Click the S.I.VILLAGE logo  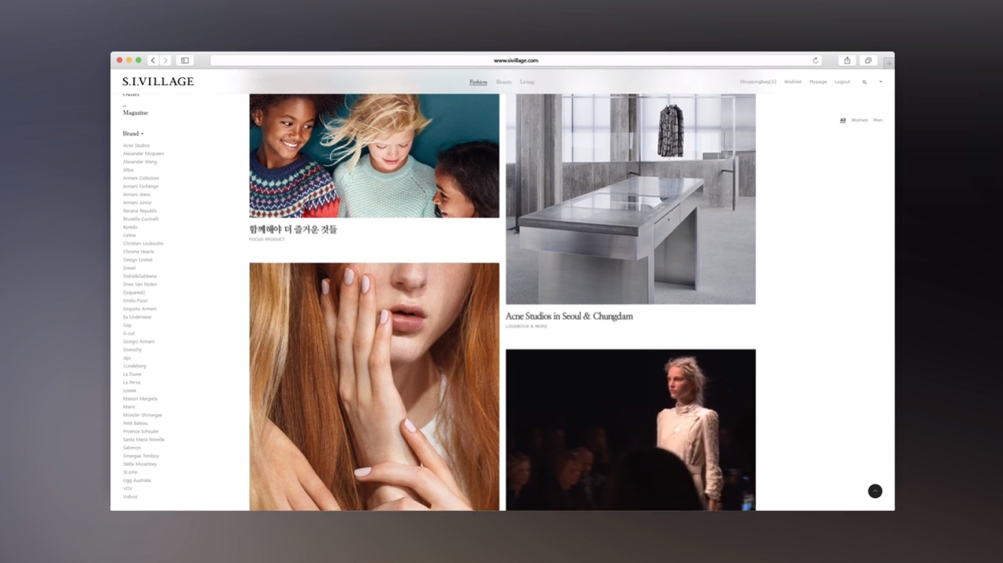[158, 81]
